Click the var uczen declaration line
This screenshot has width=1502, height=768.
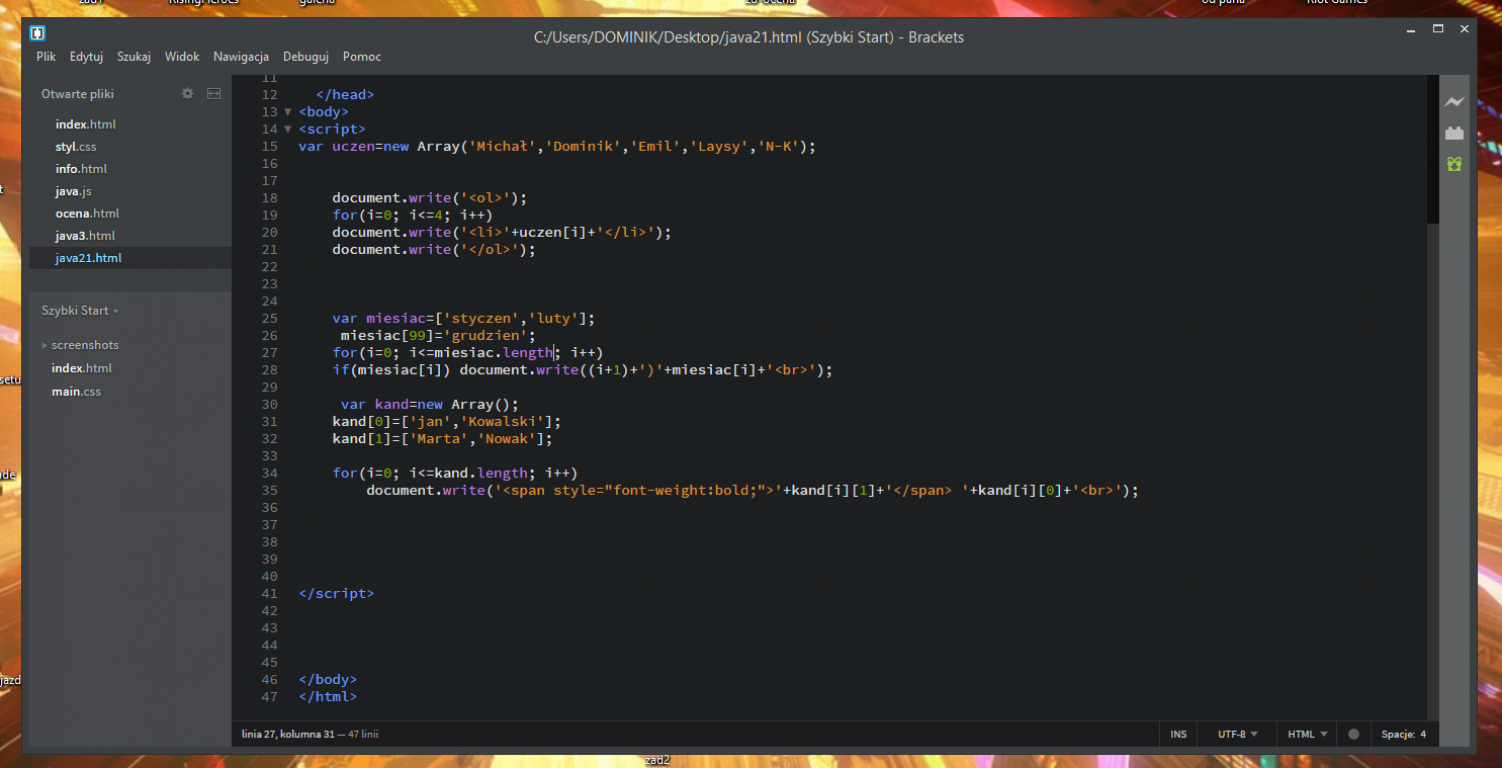click(557, 146)
